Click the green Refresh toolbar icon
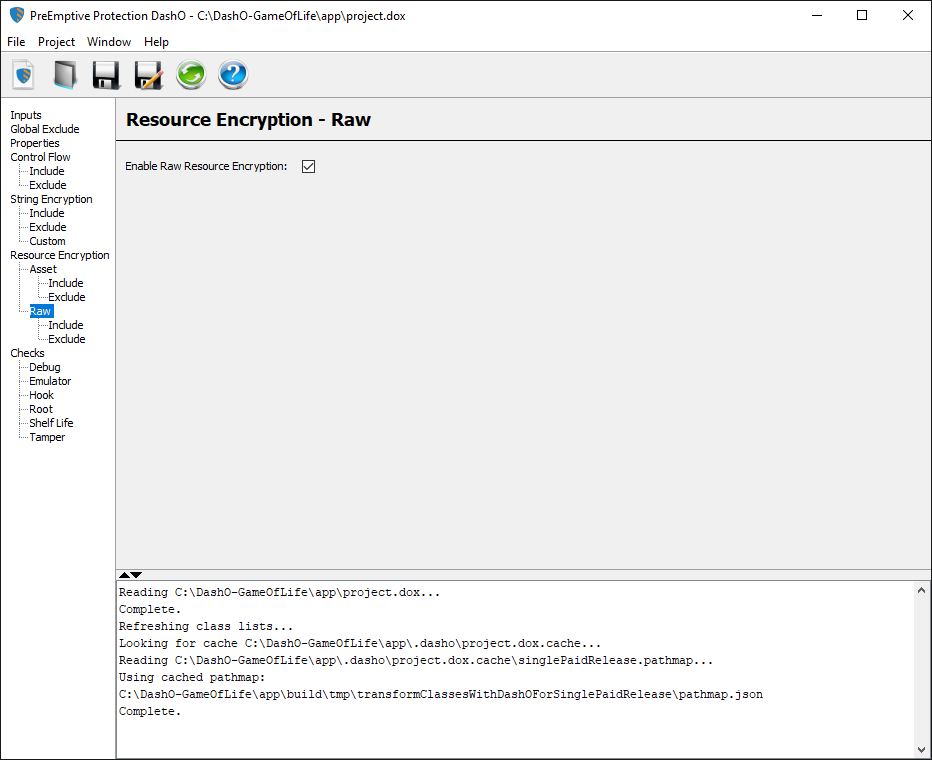The image size is (932, 760). click(x=191, y=75)
